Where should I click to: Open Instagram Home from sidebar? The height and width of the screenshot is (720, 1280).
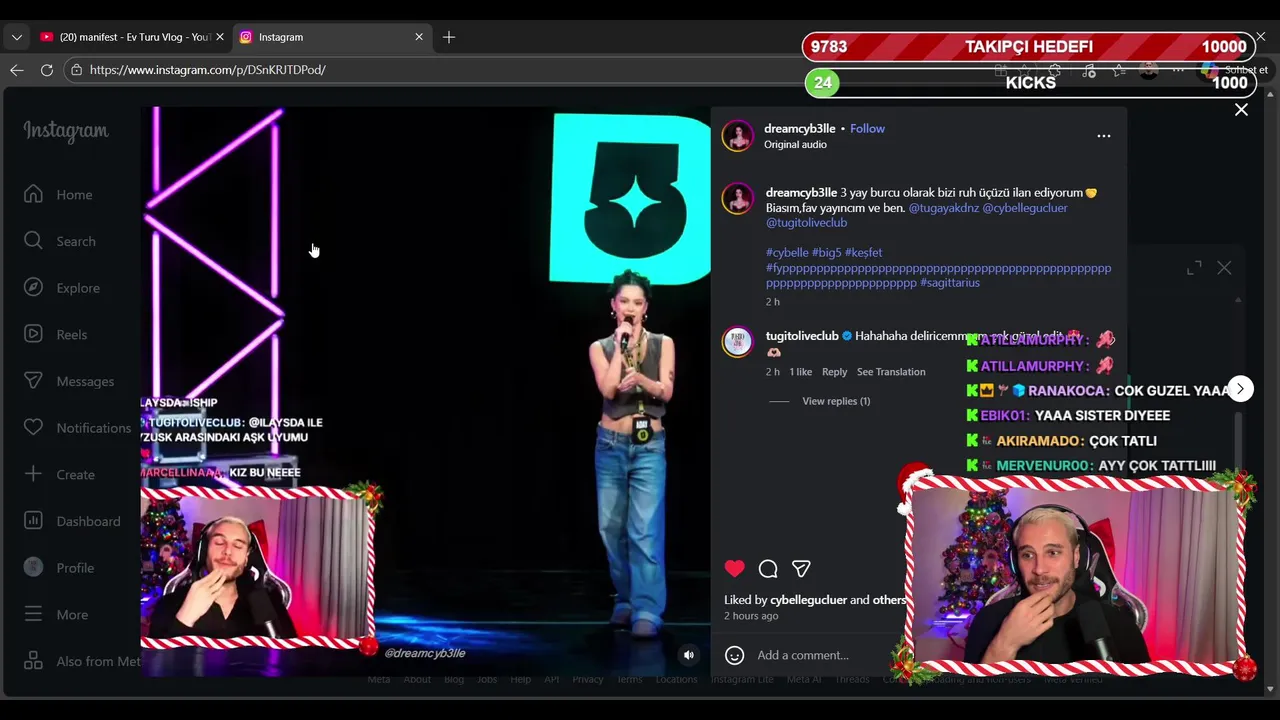click(58, 194)
